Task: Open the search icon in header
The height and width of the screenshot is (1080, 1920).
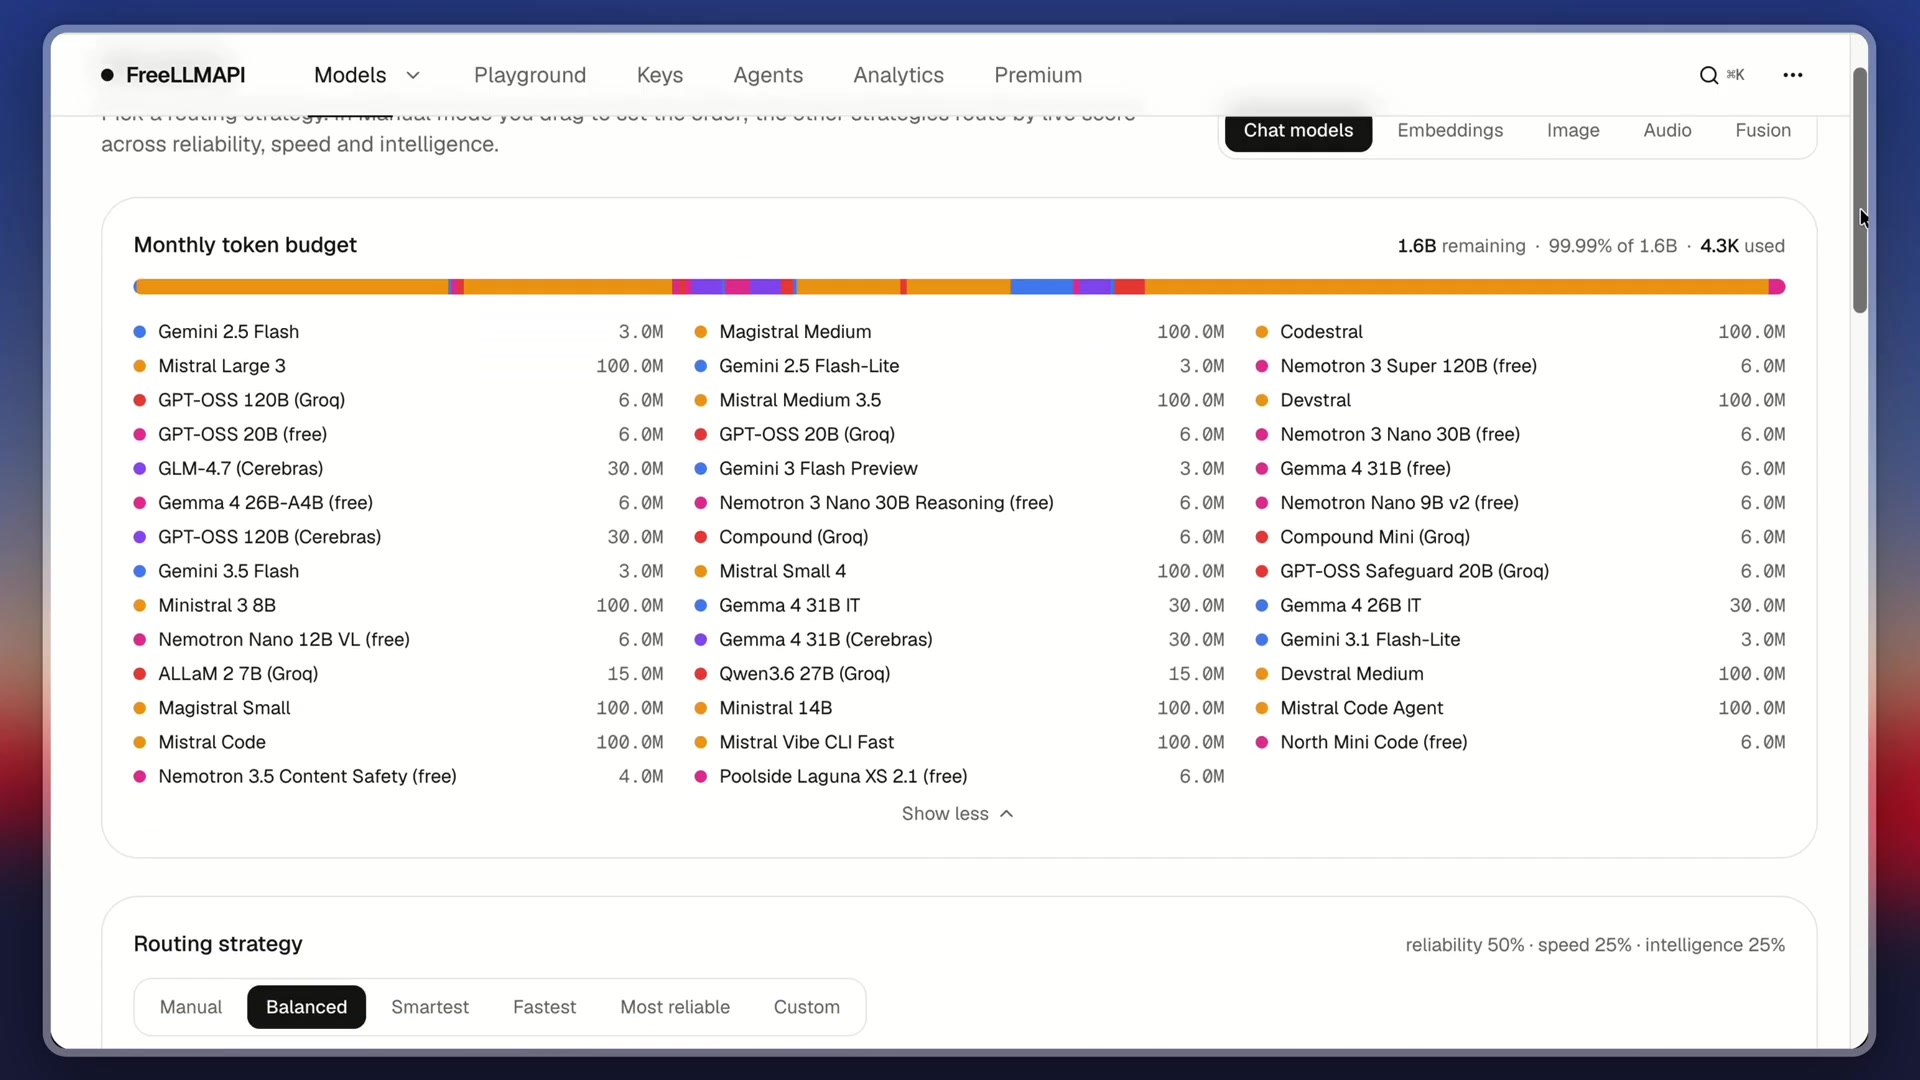Action: [1709, 75]
